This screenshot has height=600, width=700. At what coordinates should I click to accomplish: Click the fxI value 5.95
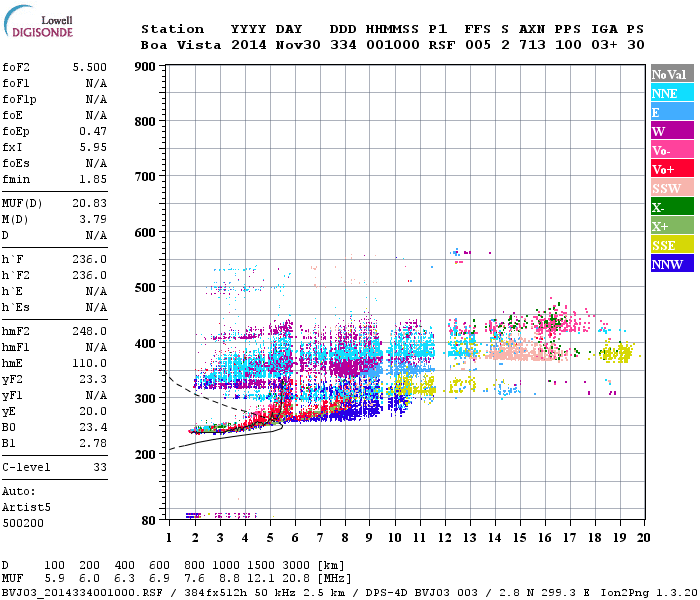tap(93, 147)
